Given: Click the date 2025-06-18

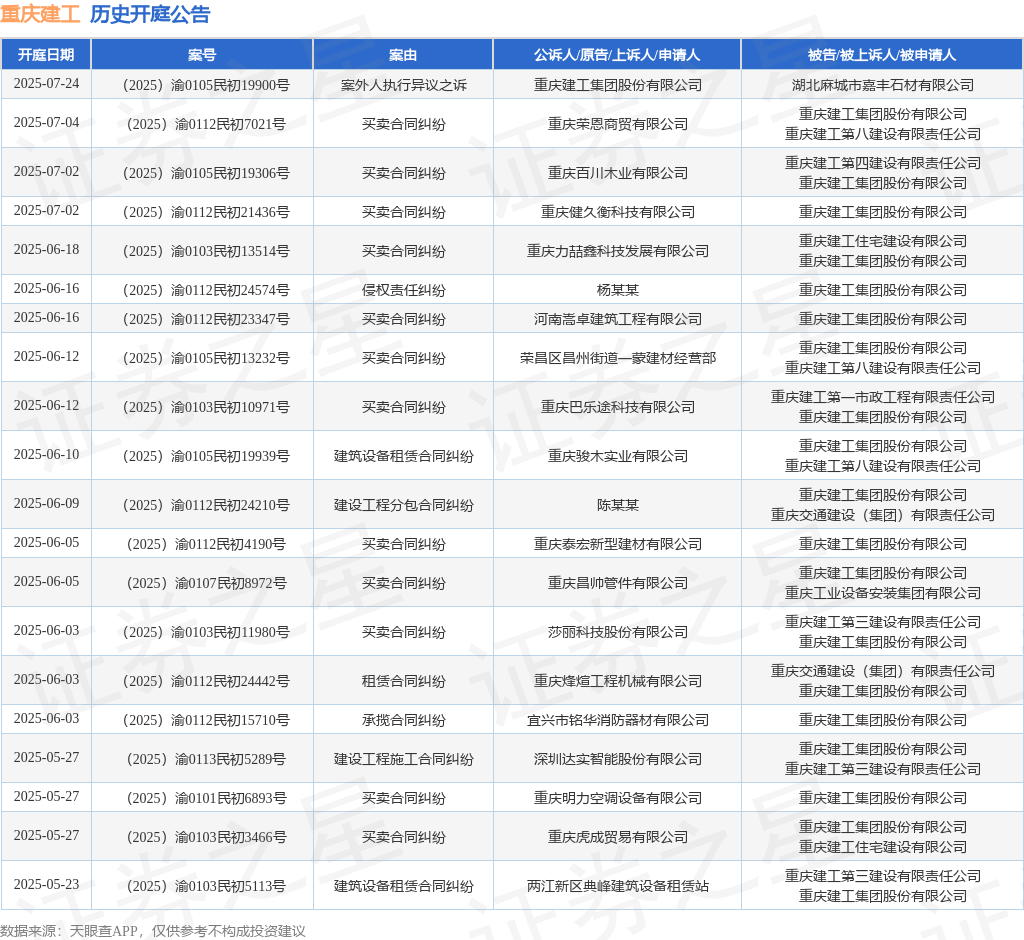Looking at the screenshot, I should point(46,250).
